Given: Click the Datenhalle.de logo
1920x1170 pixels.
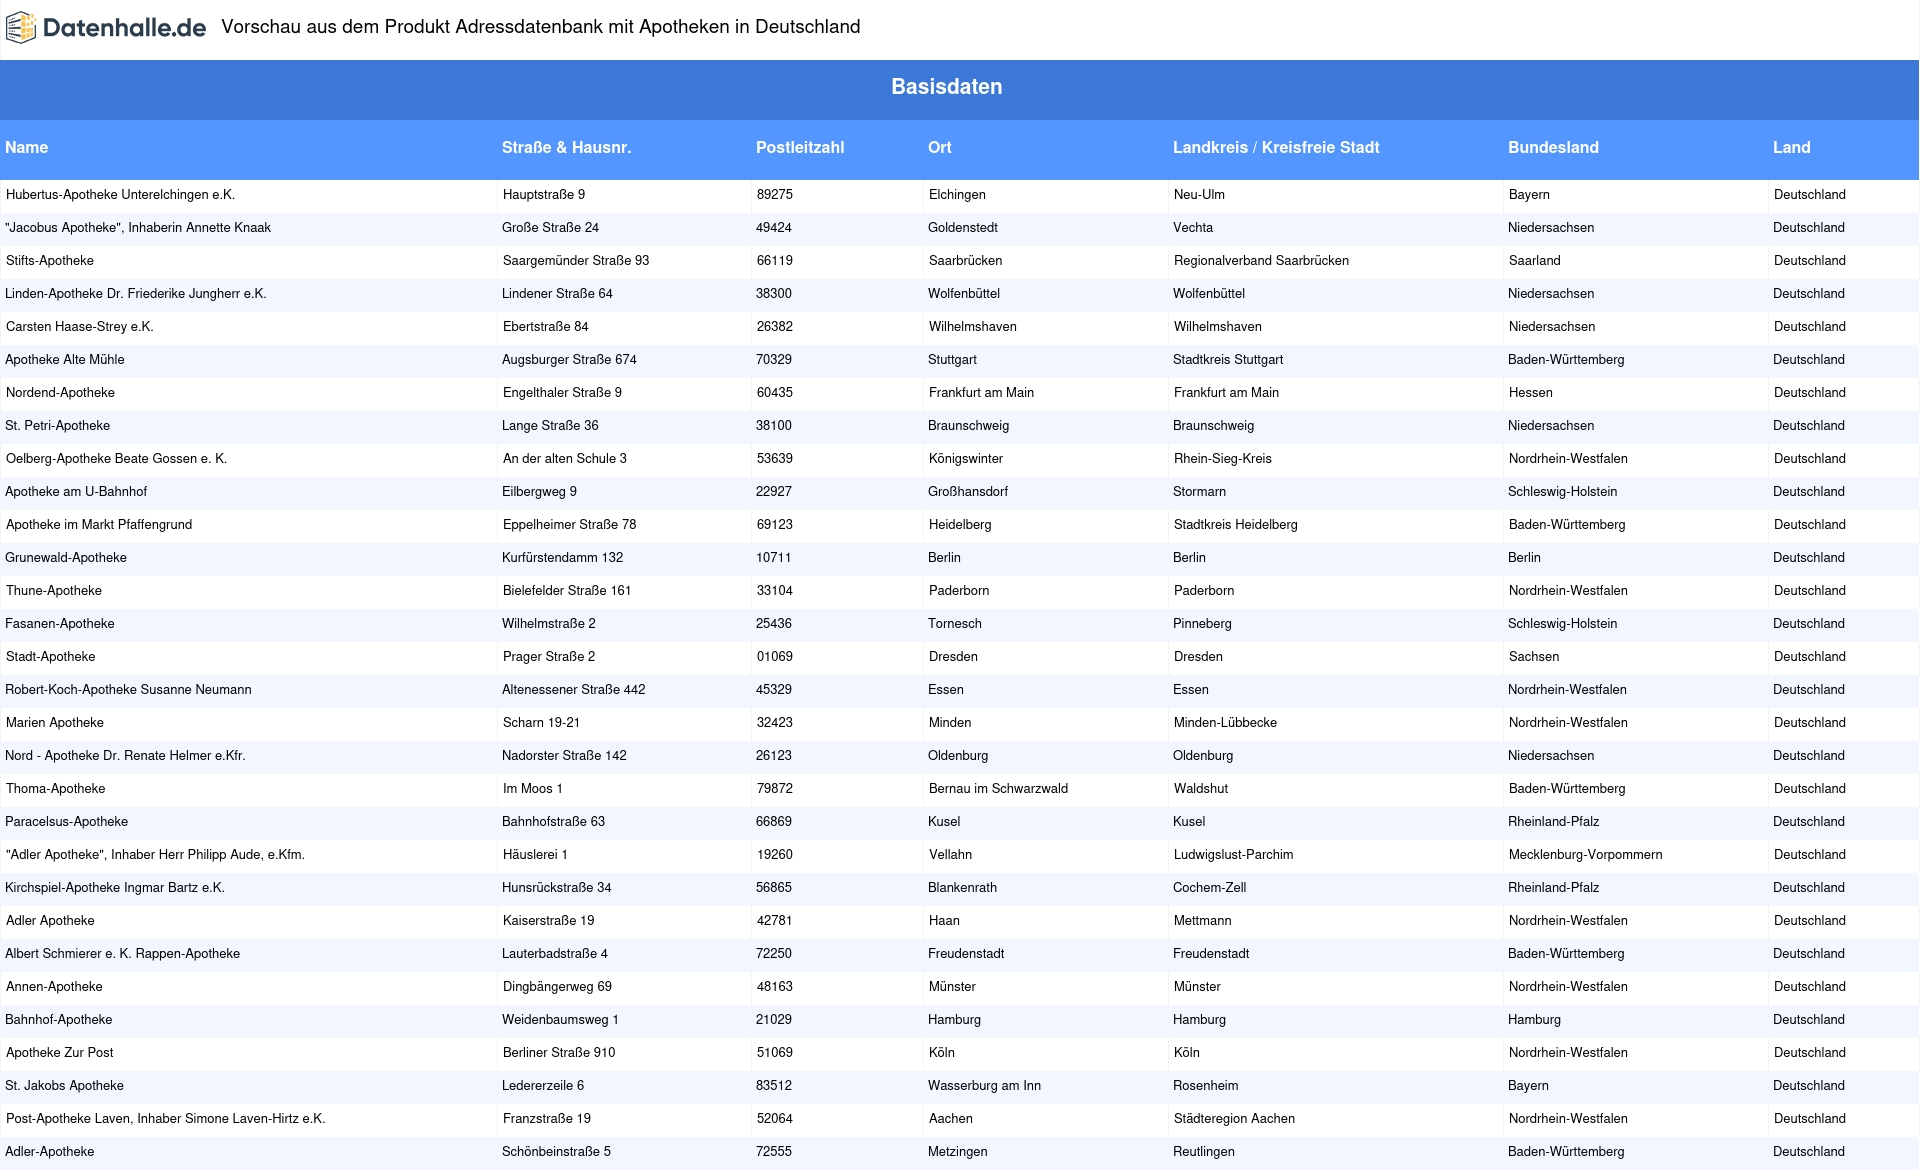Looking at the screenshot, I should (x=106, y=28).
